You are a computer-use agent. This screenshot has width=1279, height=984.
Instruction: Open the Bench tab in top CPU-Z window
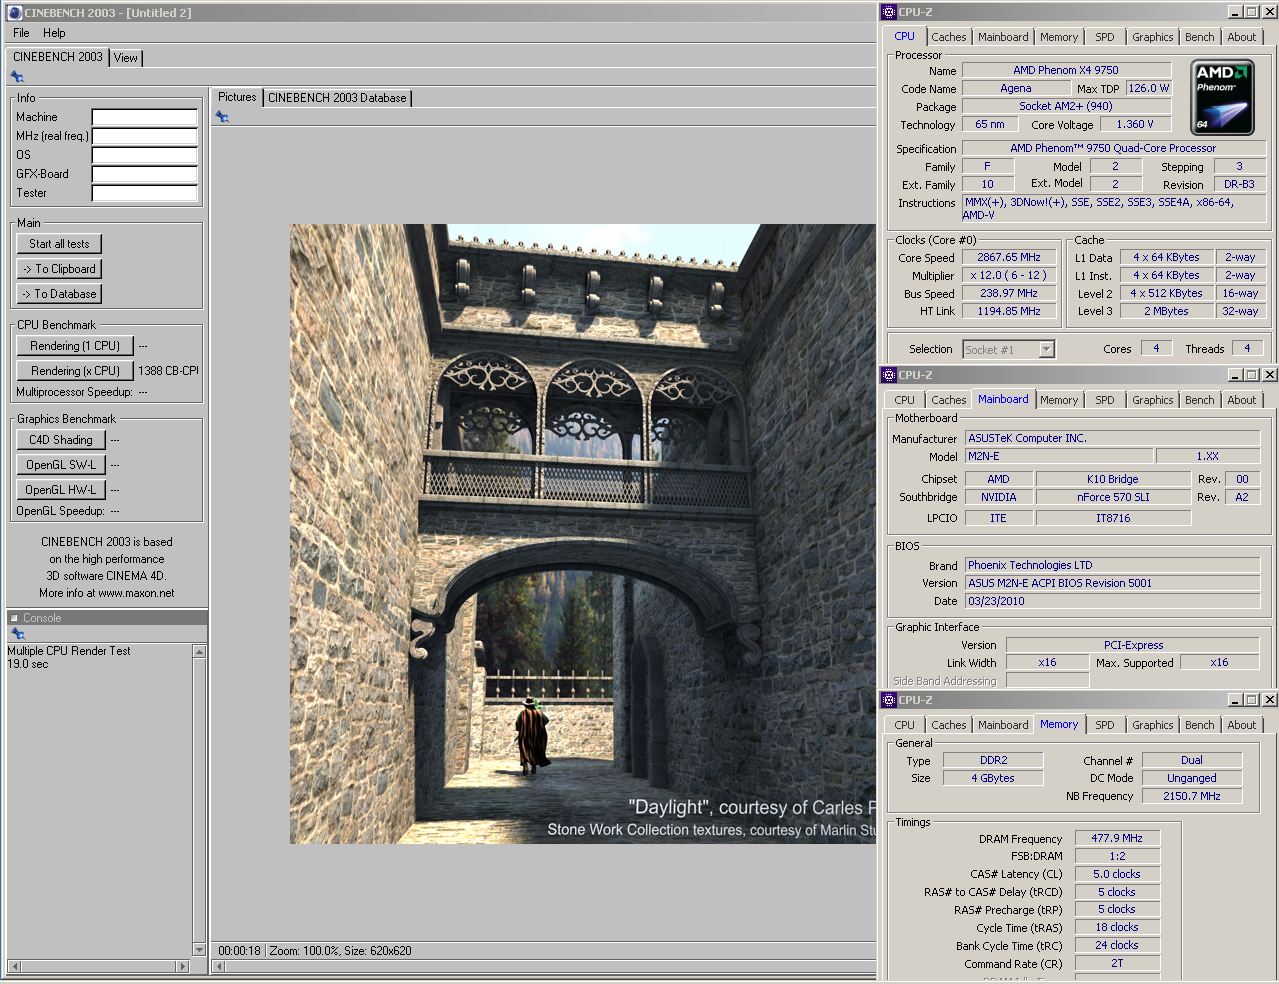tap(1199, 37)
